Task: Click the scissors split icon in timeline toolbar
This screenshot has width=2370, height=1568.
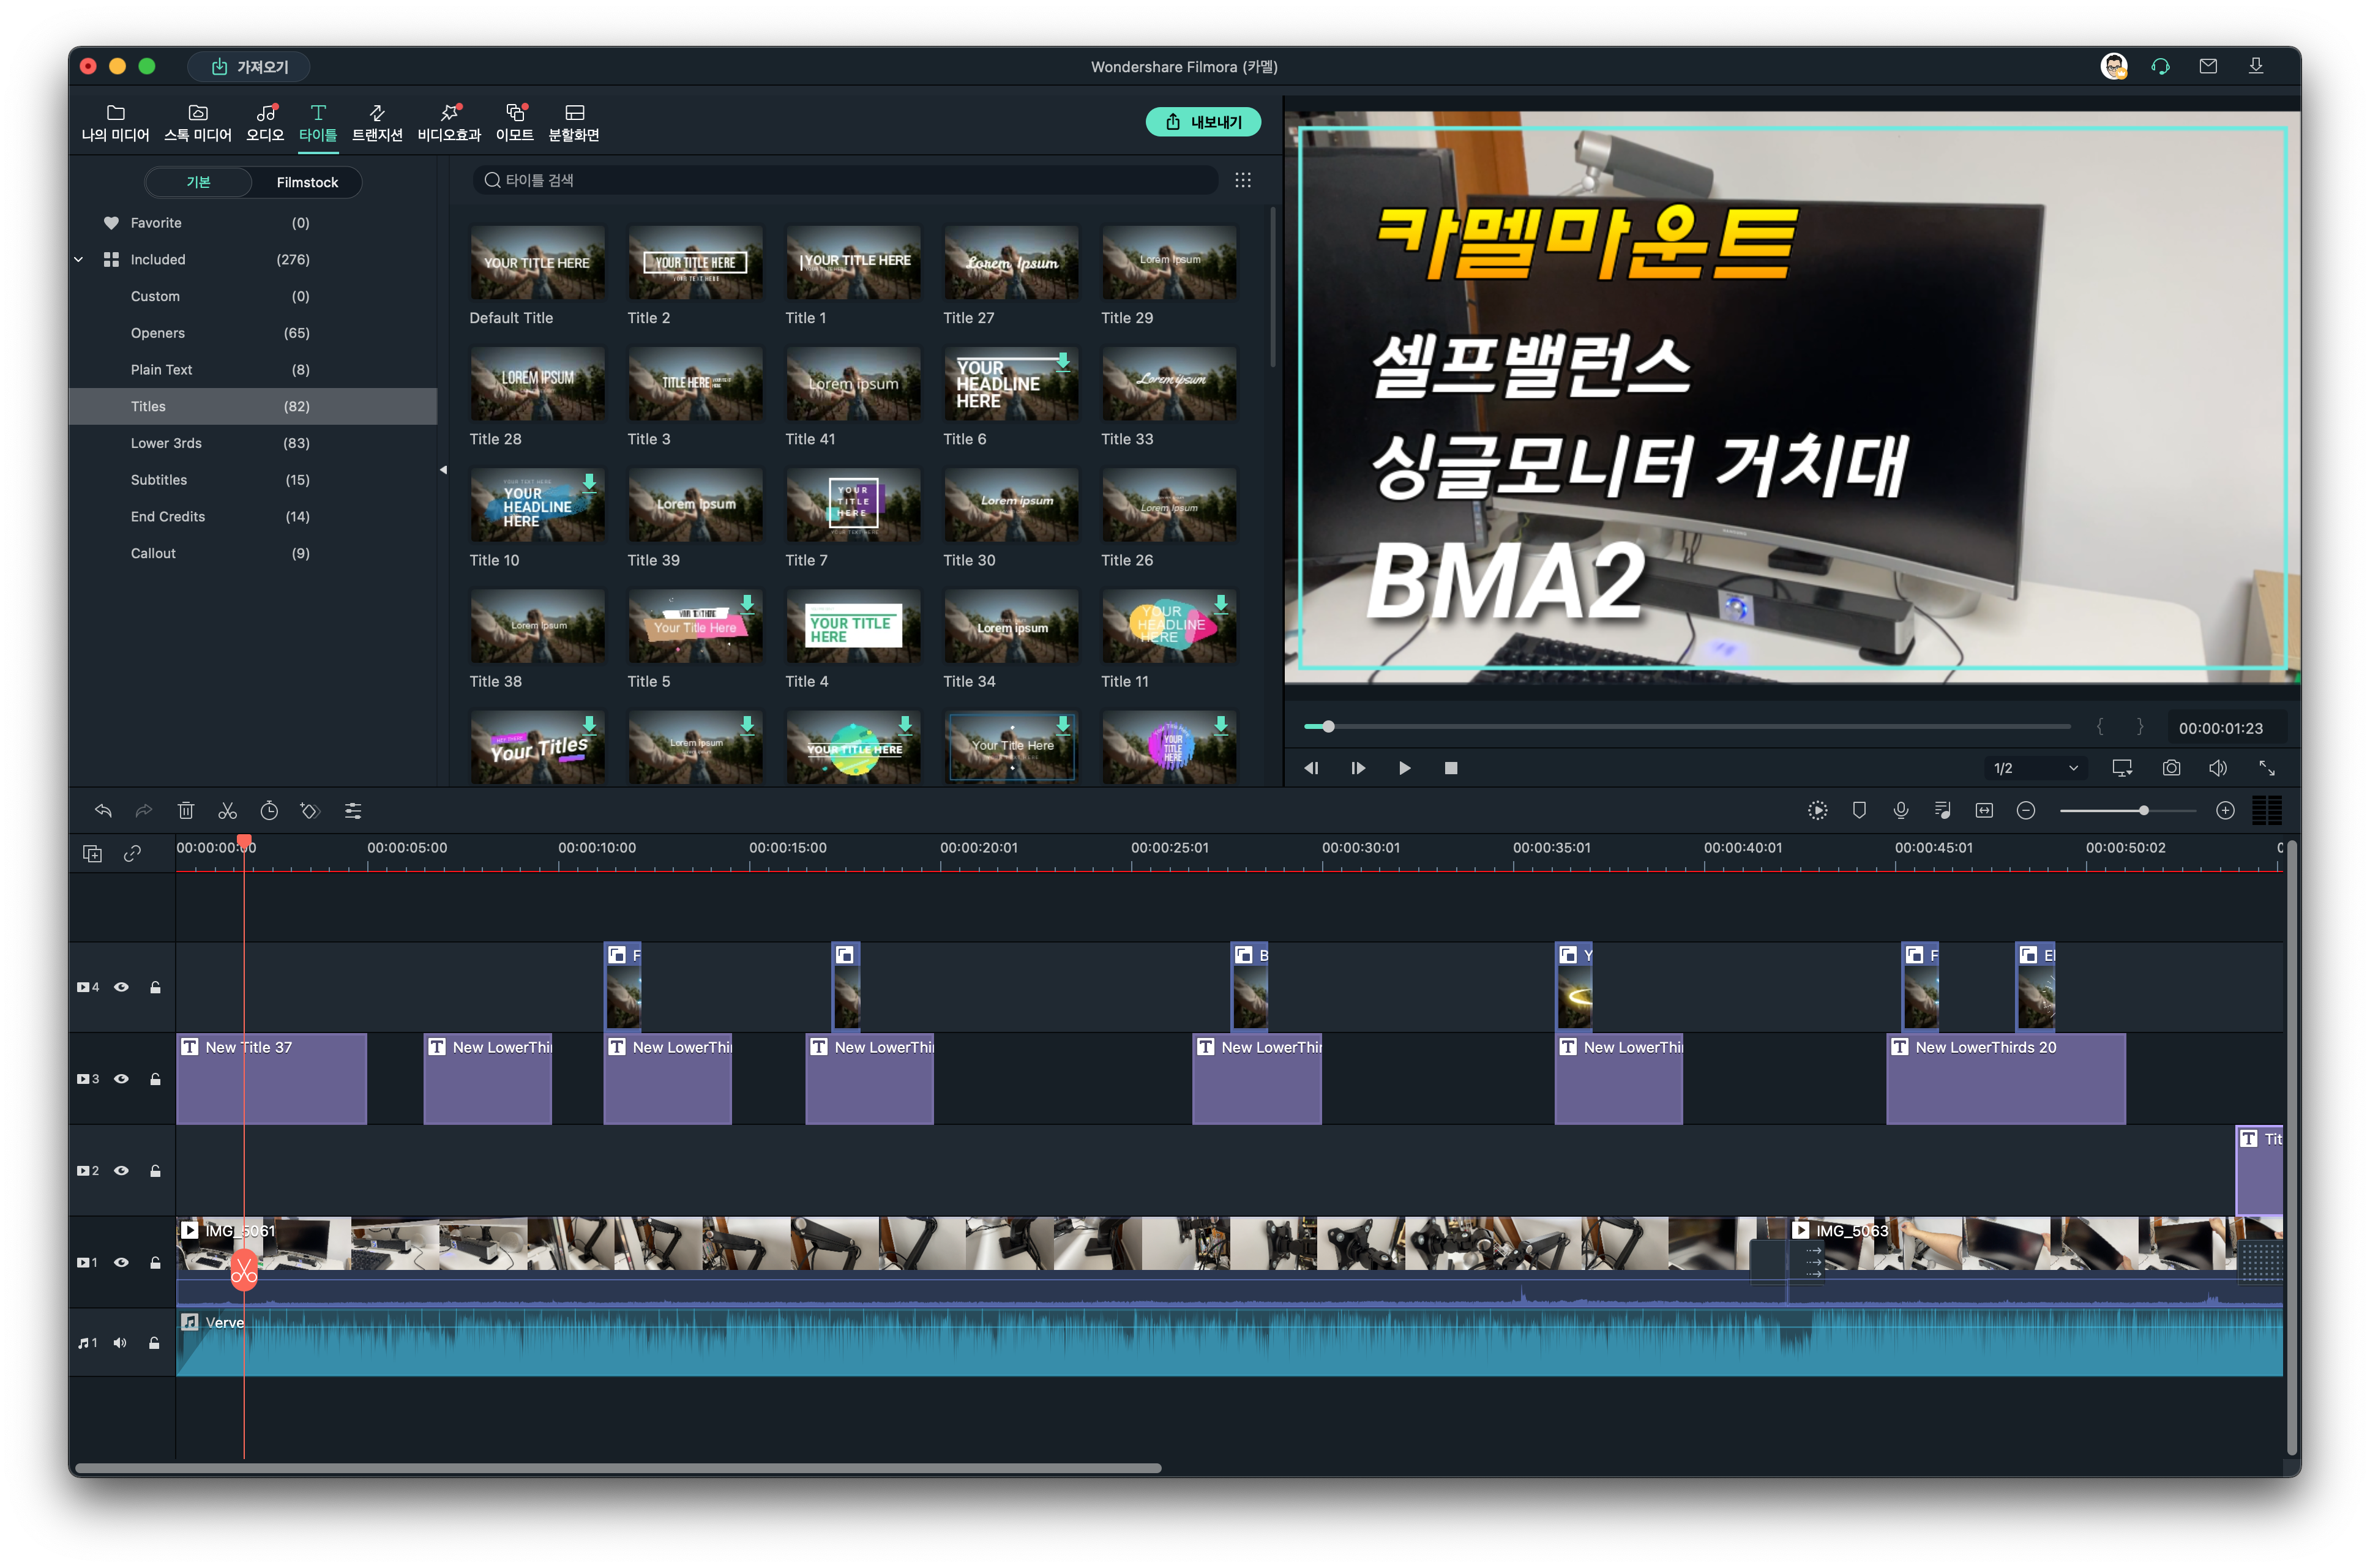Action: [x=228, y=811]
